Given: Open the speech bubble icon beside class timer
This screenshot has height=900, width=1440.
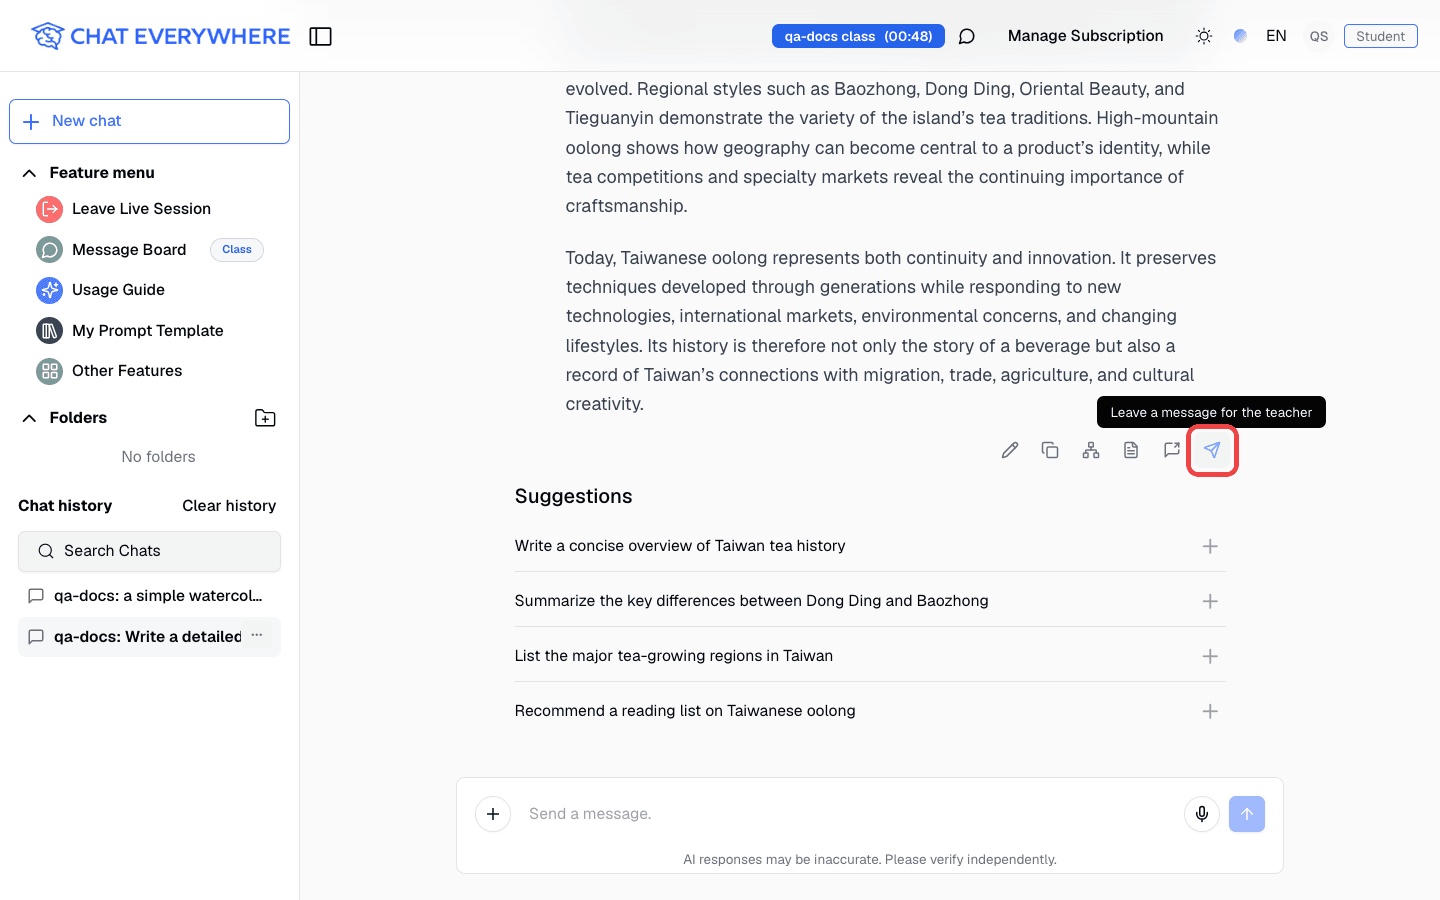Looking at the screenshot, I should (x=966, y=37).
